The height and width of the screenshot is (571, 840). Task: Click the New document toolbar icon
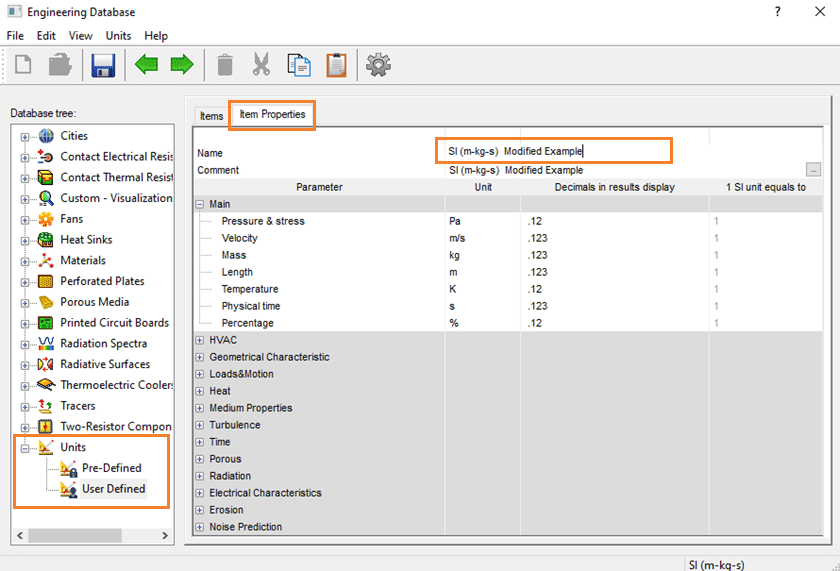[23, 65]
